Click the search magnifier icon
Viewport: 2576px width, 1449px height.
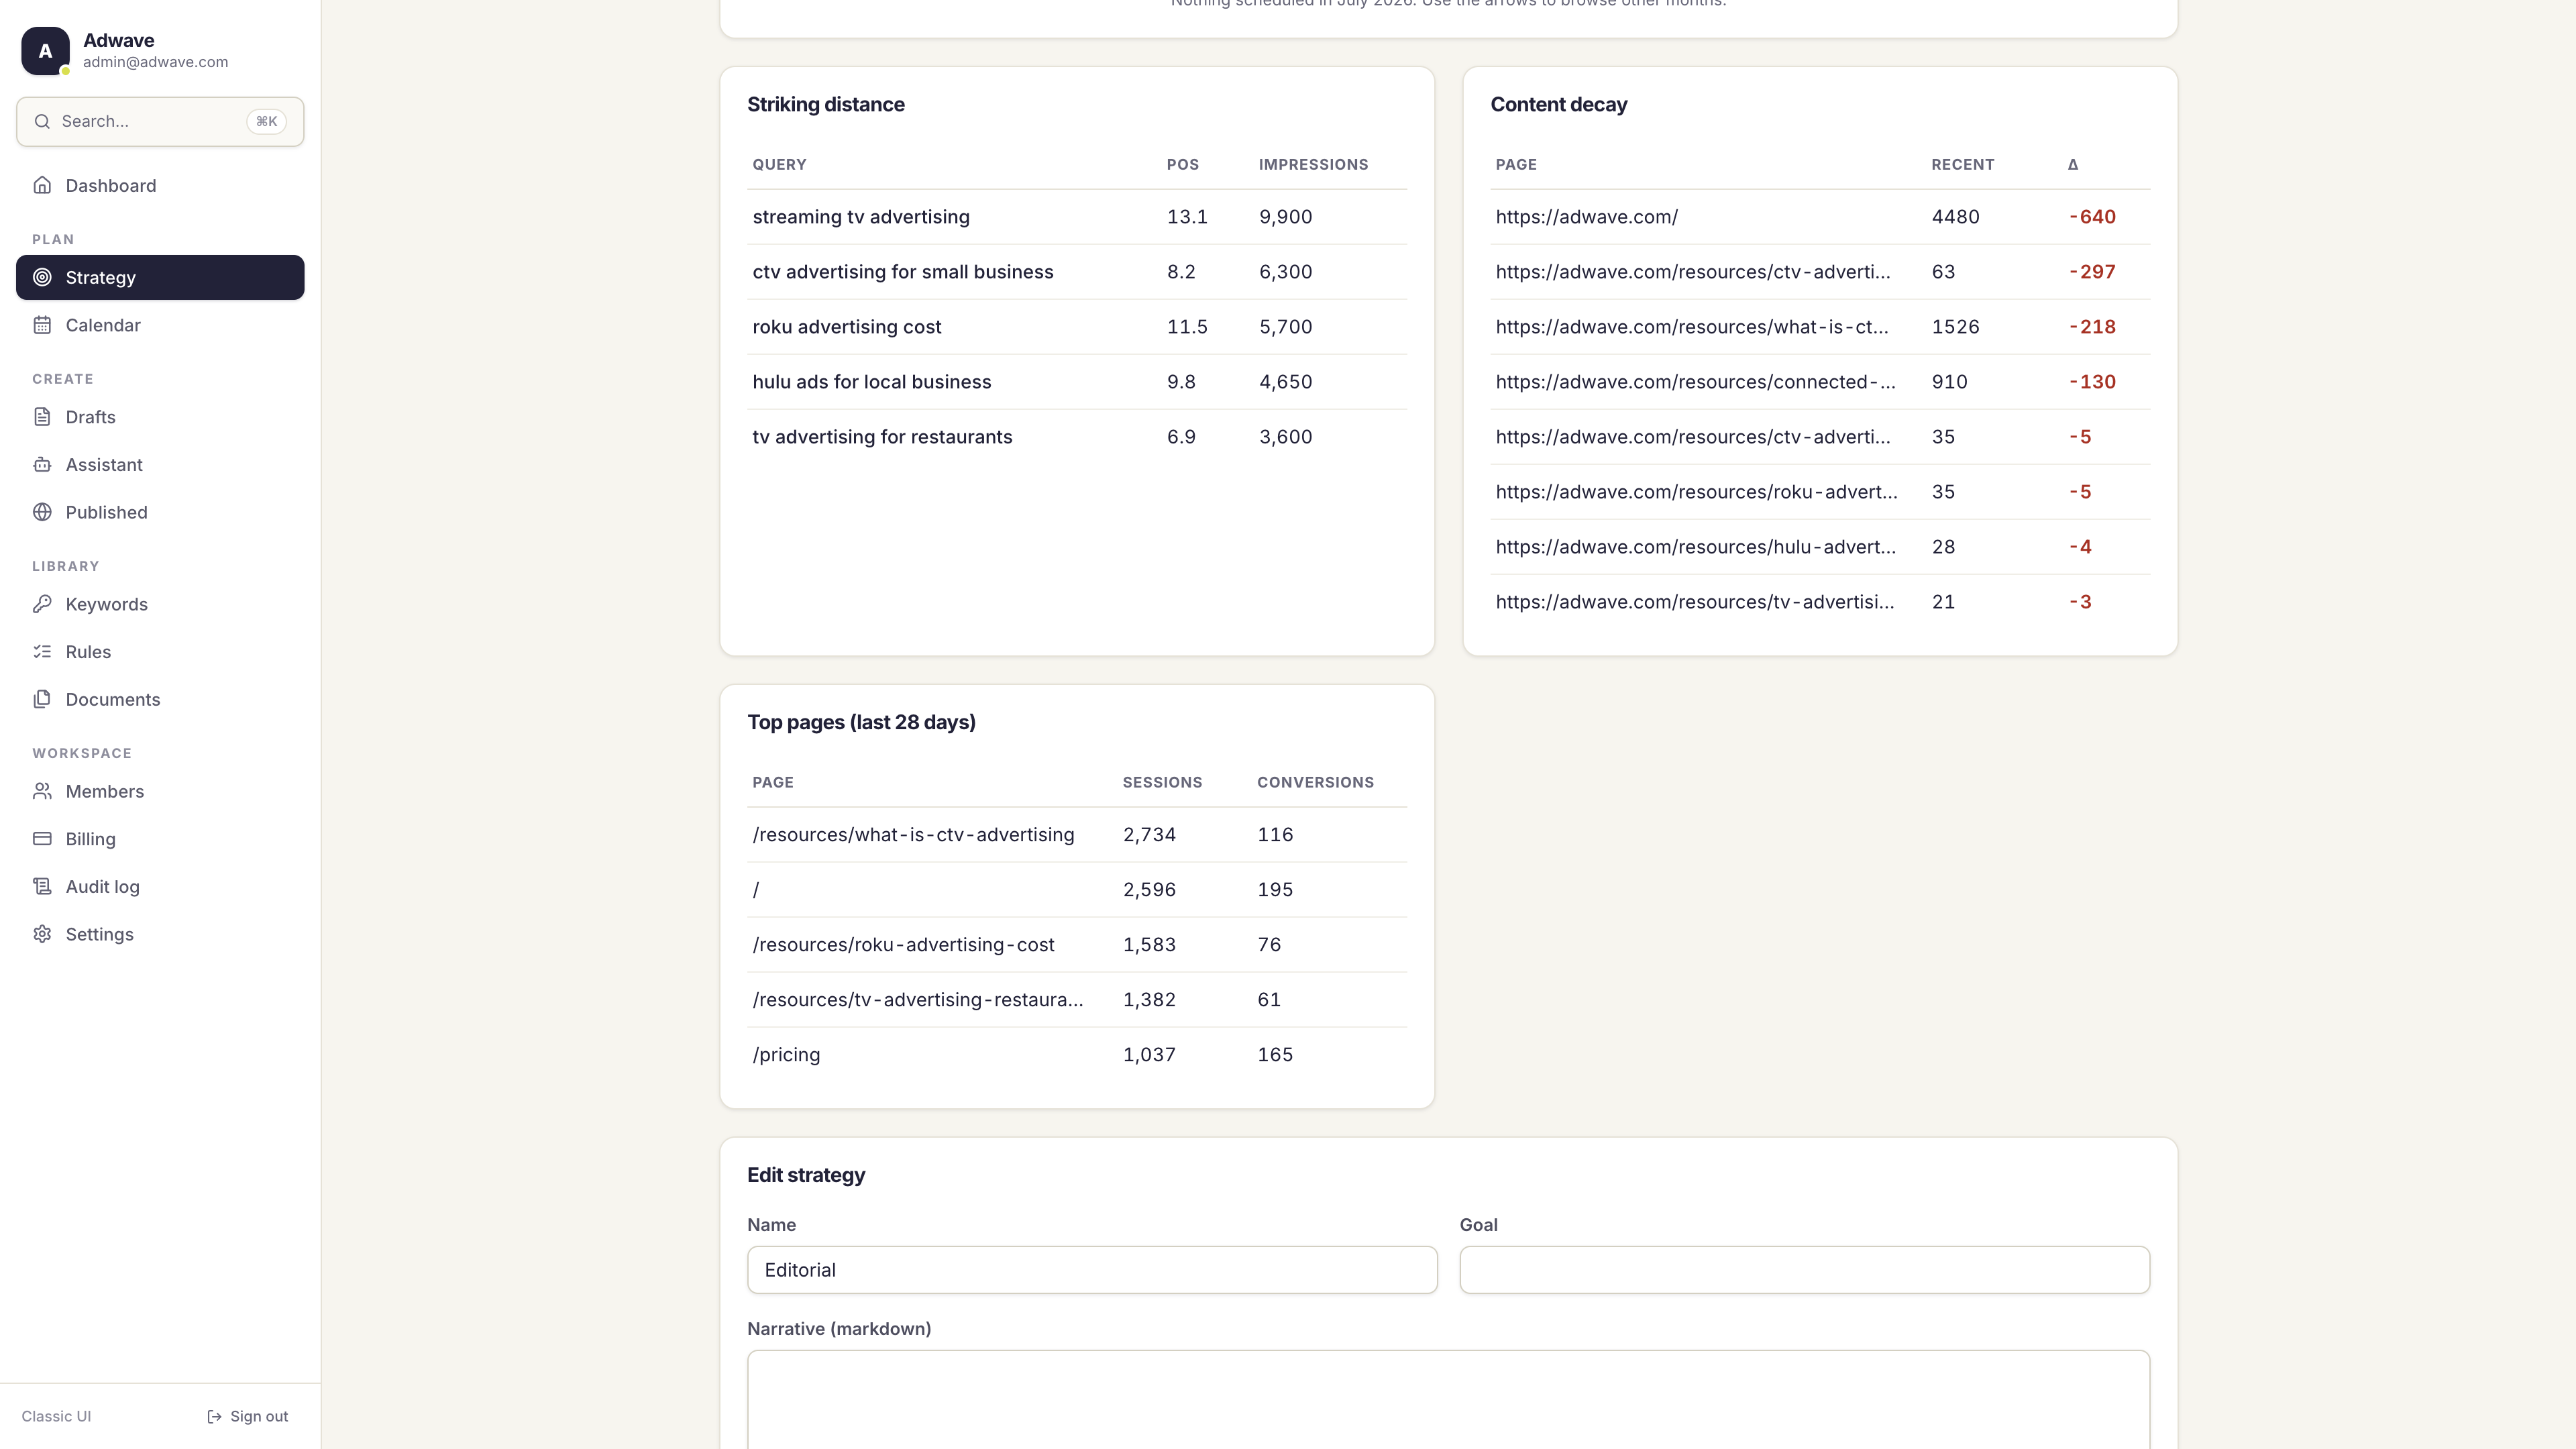pos(42,121)
